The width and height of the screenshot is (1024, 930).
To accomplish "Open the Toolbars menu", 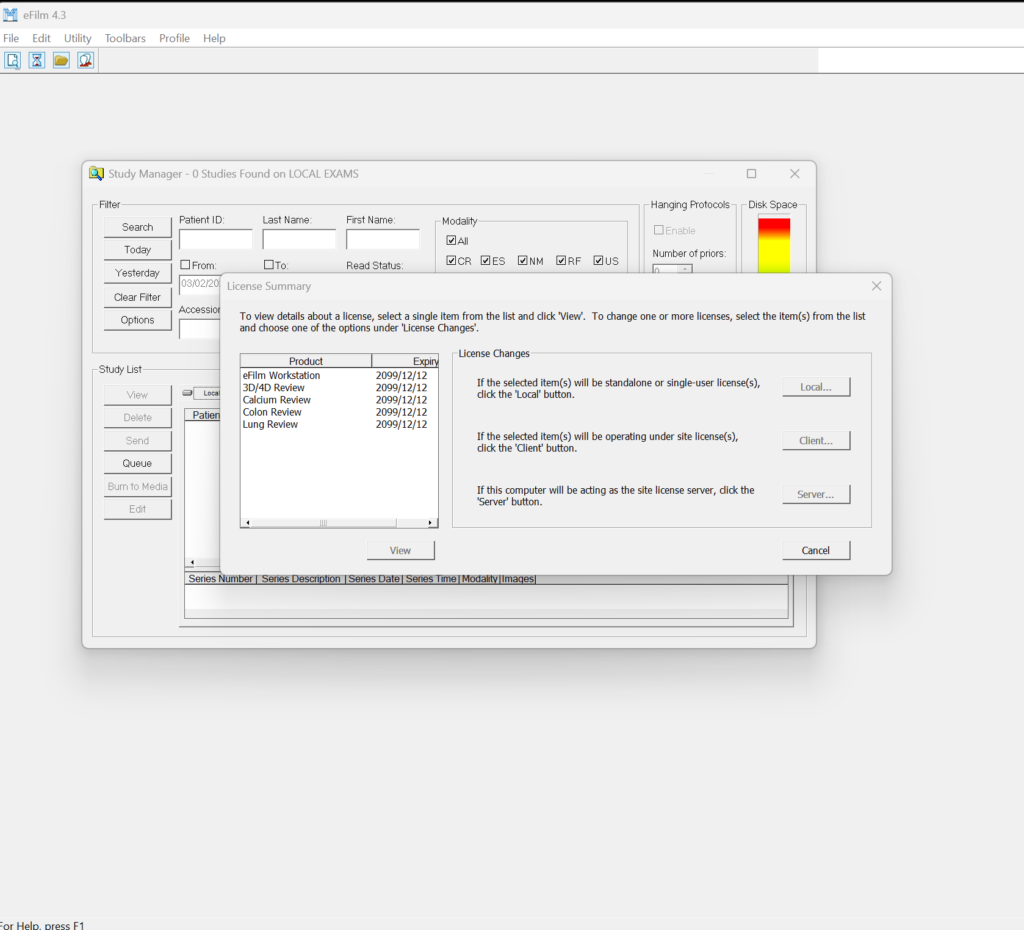I will coord(125,38).
